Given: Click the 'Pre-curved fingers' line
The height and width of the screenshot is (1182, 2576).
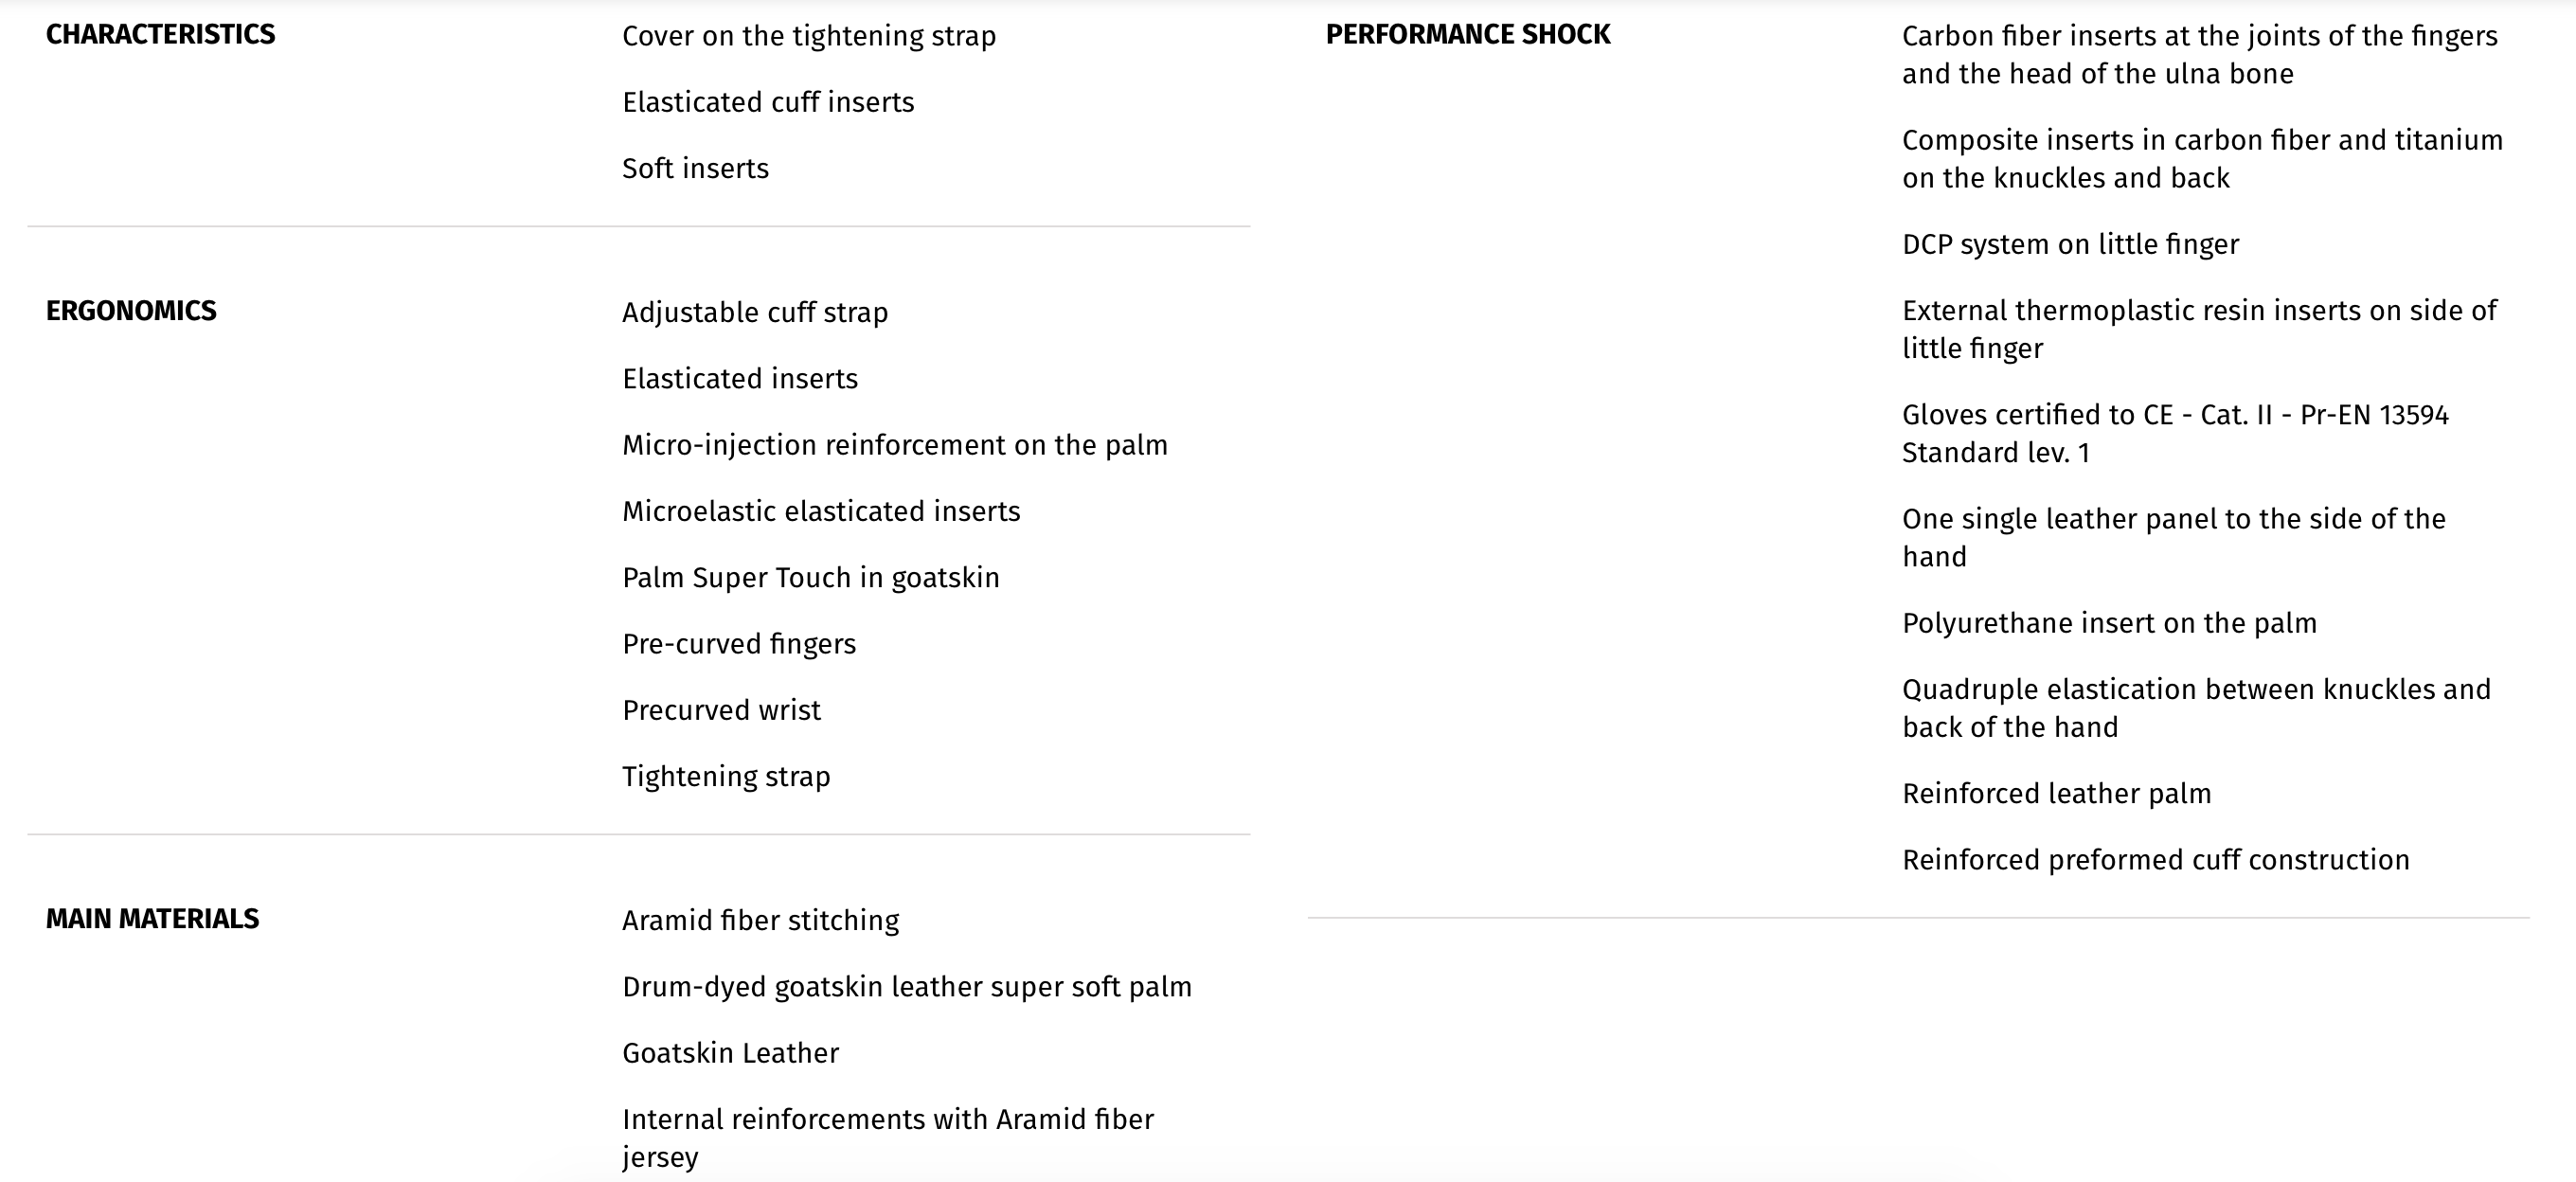Looking at the screenshot, I should tap(739, 644).
